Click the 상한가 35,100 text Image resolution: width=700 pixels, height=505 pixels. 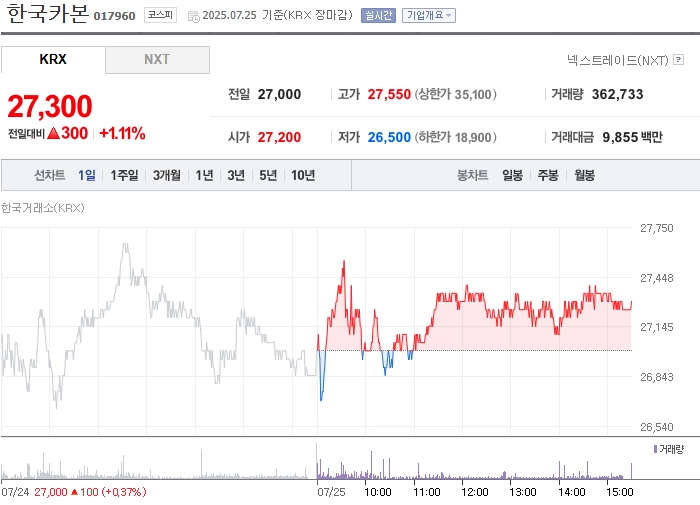click(455, 94)
